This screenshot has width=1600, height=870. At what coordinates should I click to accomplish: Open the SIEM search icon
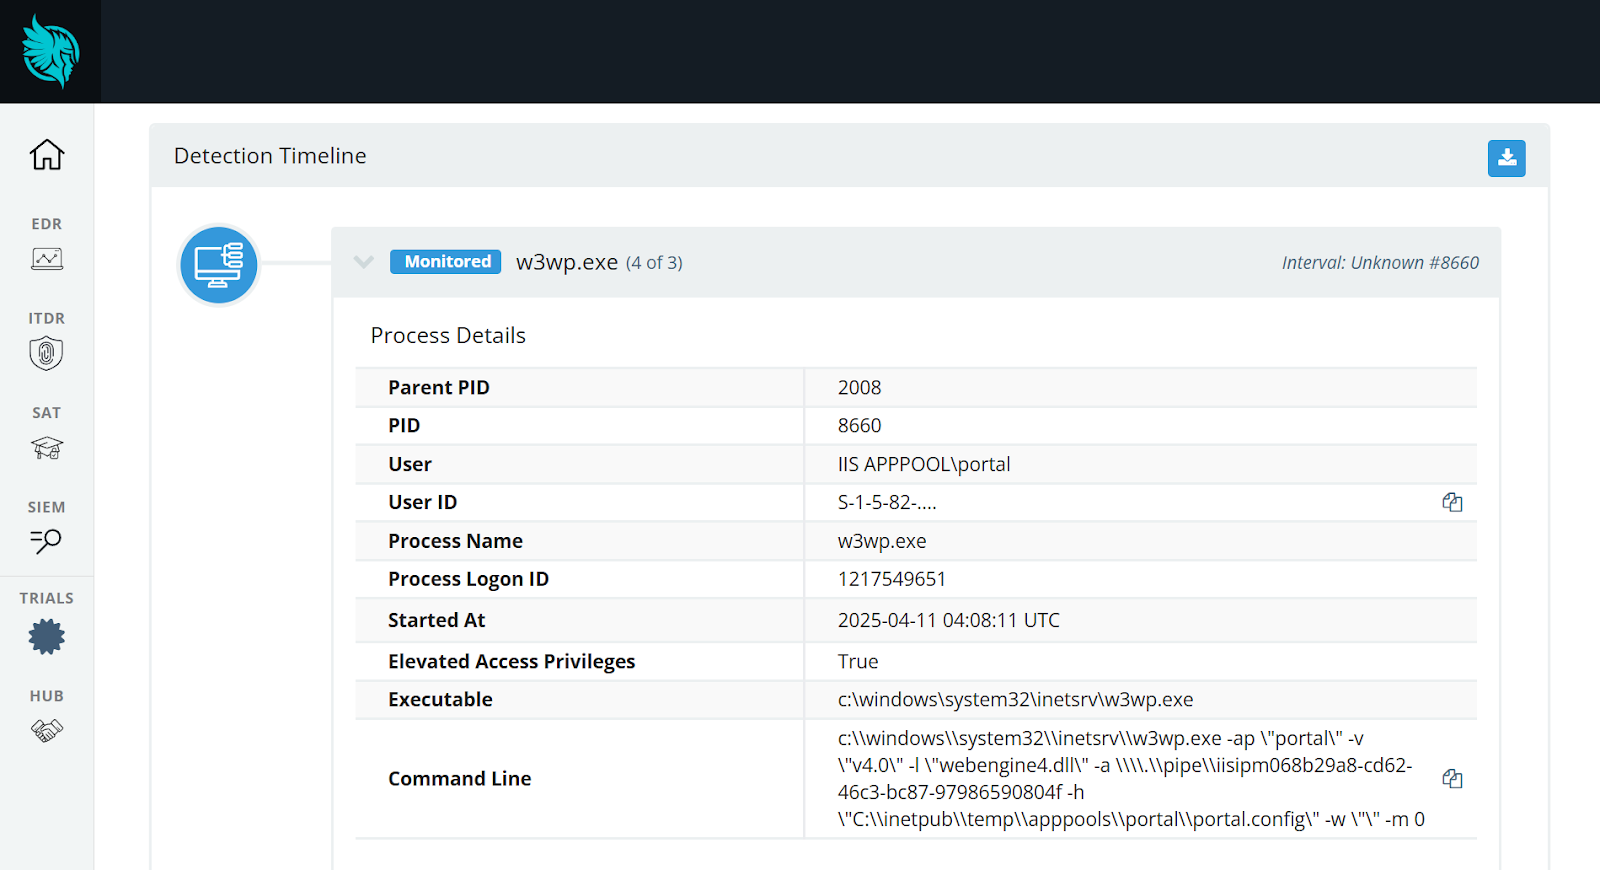coord(47,541)
